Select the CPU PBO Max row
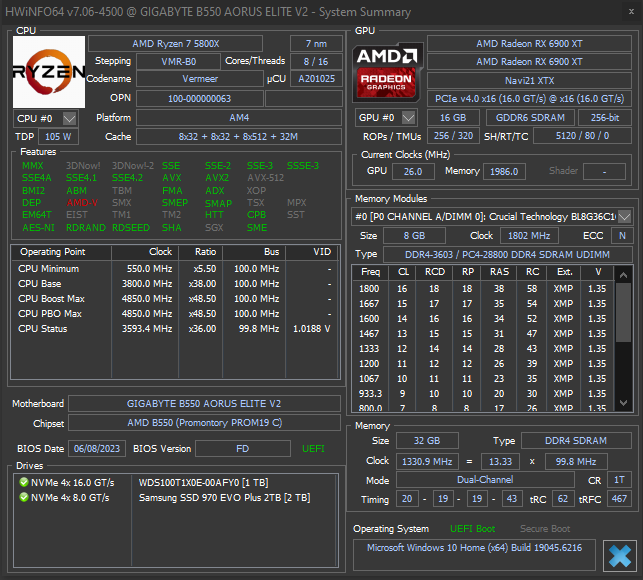Viewport: 643px width, 580px height. pyautogui.click(x=174, y=314)
